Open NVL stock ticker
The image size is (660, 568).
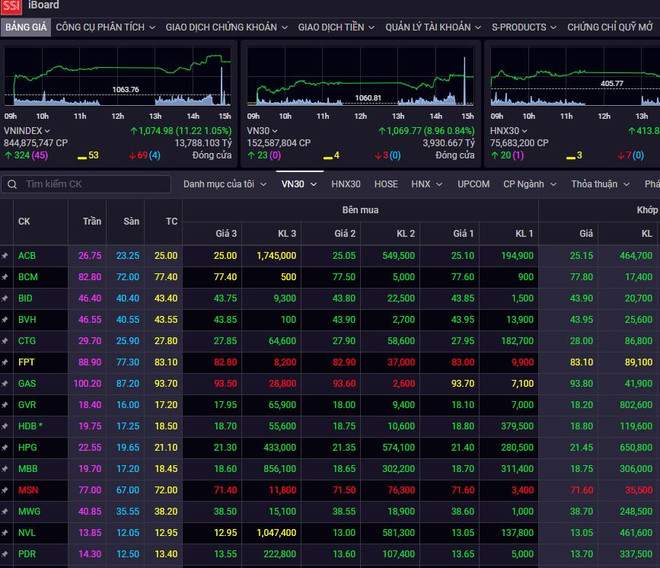pyautogui.click(x=27, y=533)
